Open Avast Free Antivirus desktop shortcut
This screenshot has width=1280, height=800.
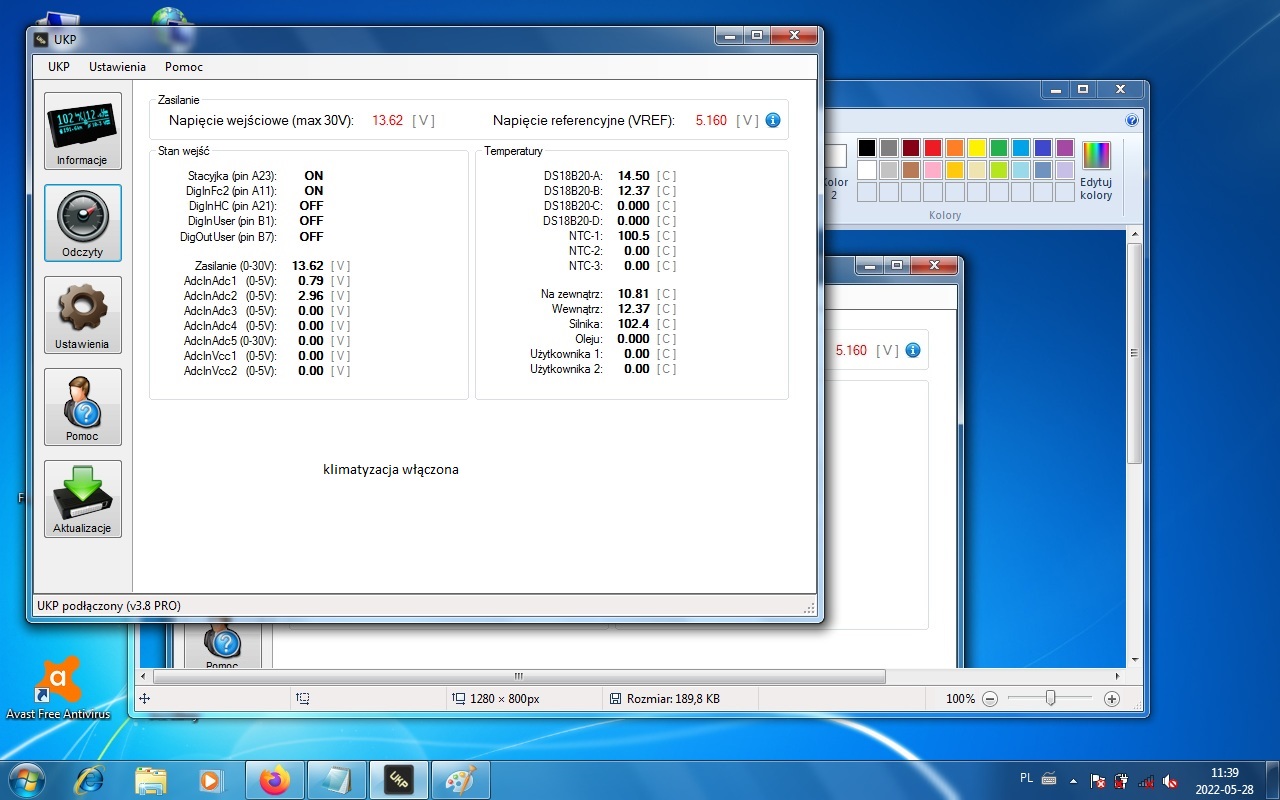click(58, 688)
